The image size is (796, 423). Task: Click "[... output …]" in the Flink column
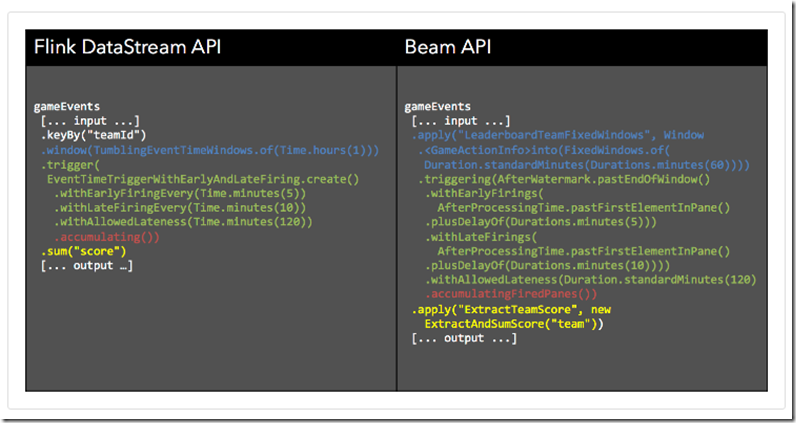[87, 266]
